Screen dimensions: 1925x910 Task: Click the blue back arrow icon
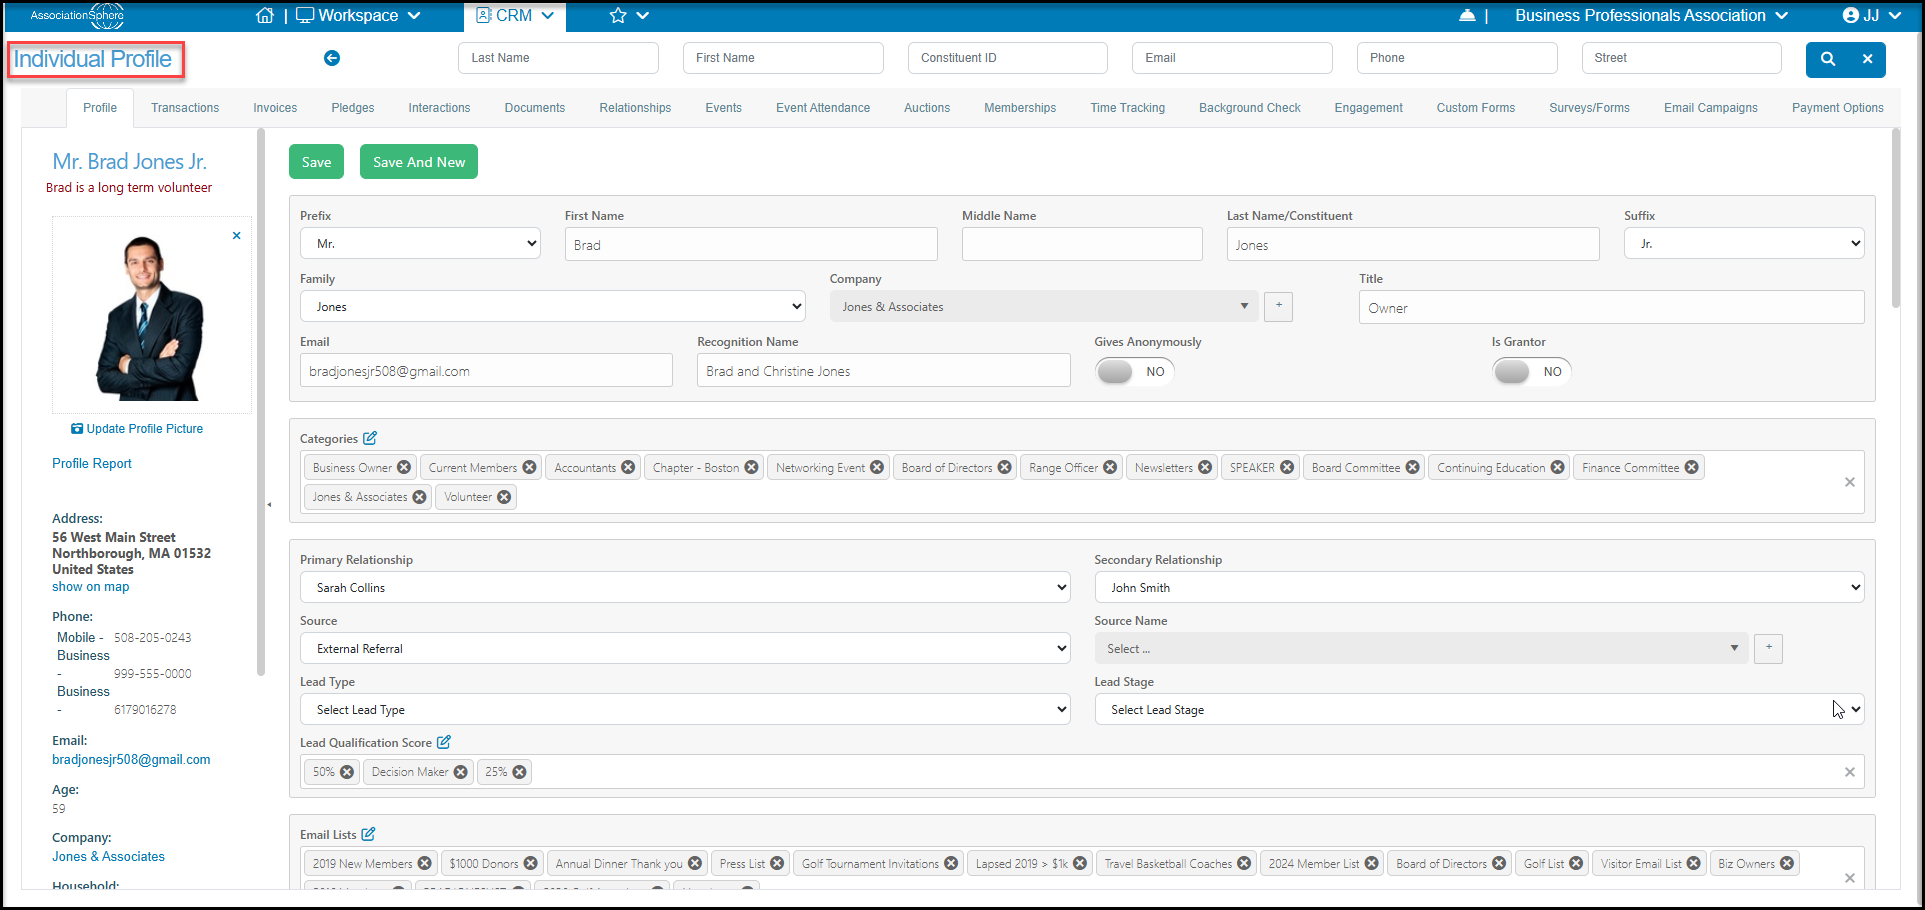click(332, 58)
